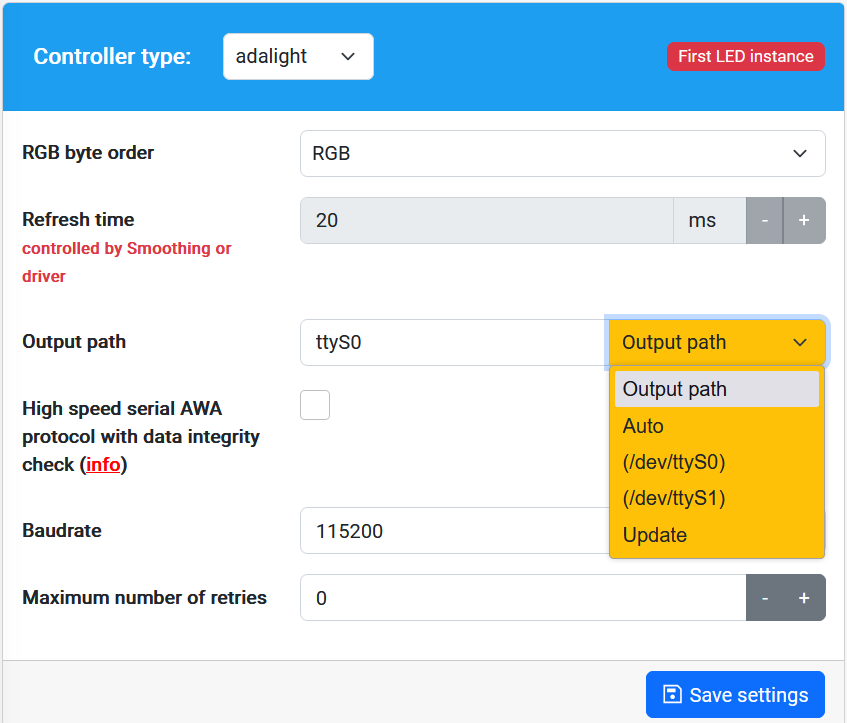Choose (/dev/ttyS0) in the dropdown list
This screenshot has width=847, height=723.
[x=673, y=462]
